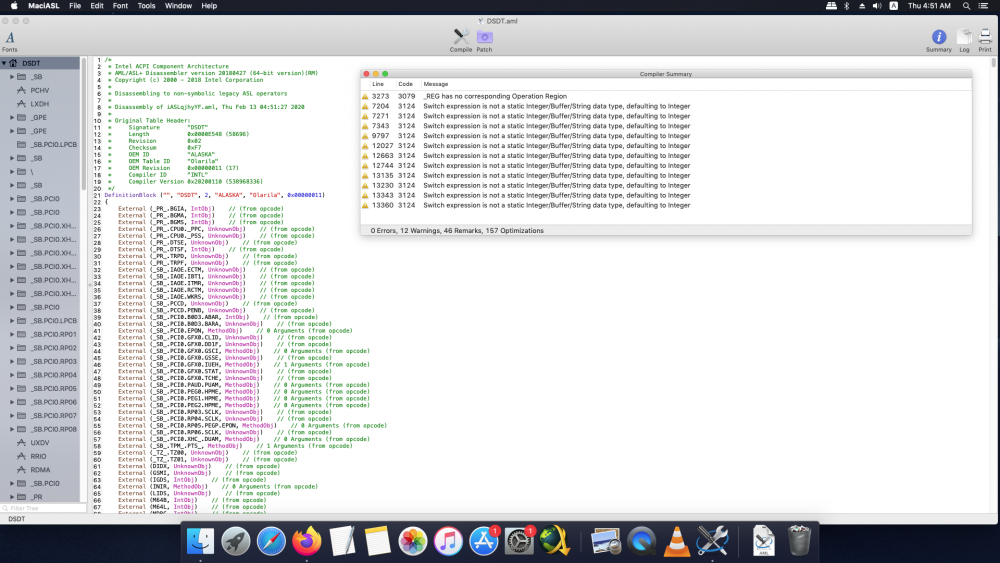Viewport: 1000px width, 563px height.
Task: Select warning row for line 13360
Action: point(666,205)
